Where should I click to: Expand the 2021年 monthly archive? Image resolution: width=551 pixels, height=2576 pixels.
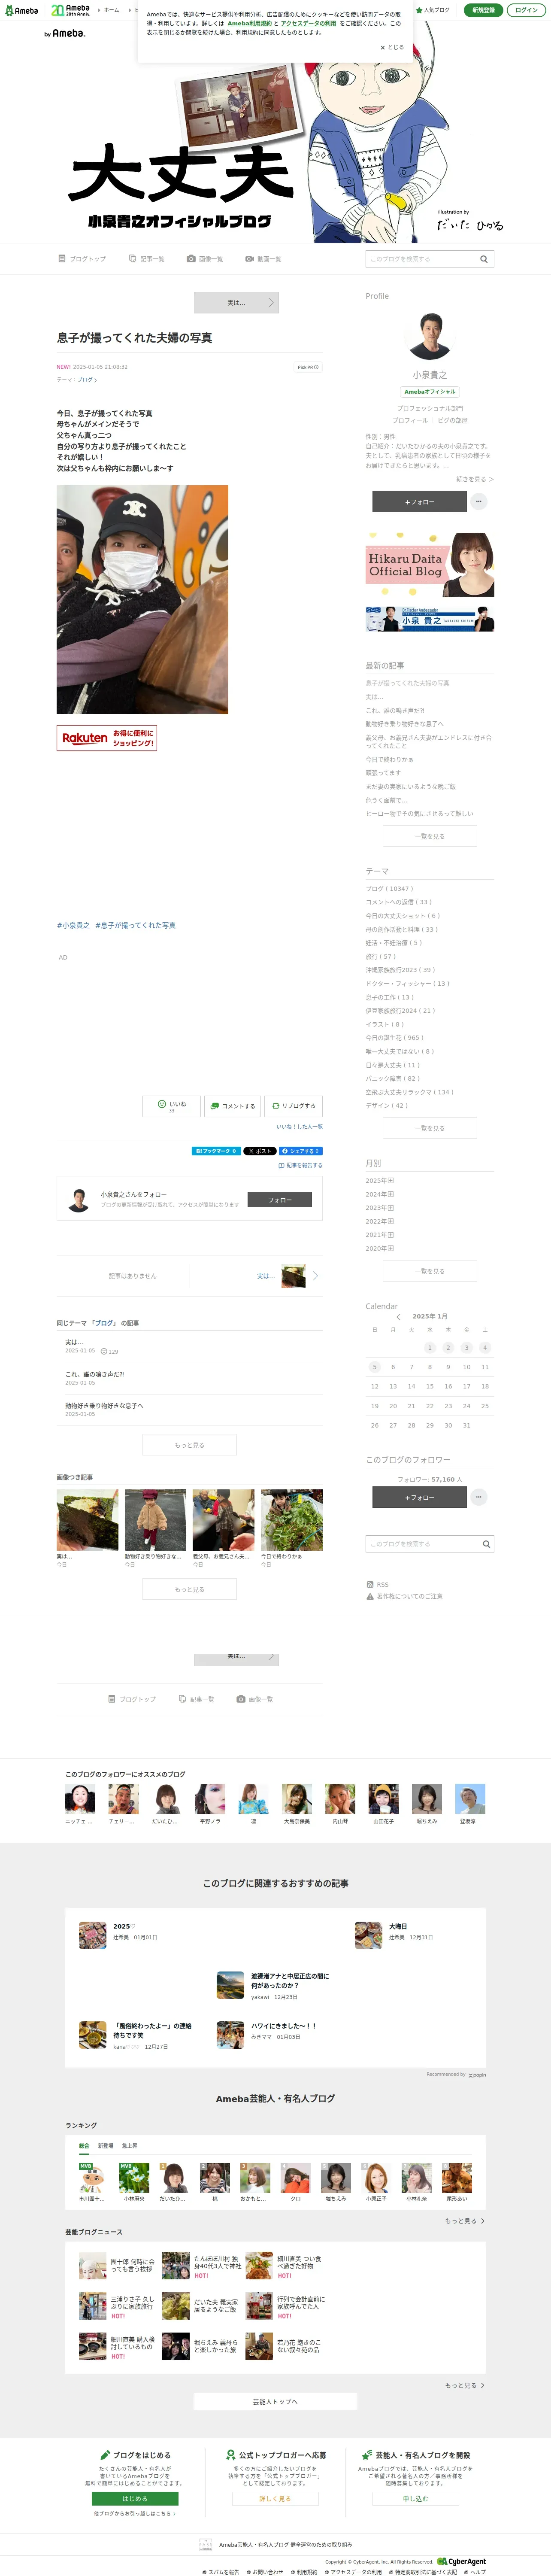tap(380, 1235)
